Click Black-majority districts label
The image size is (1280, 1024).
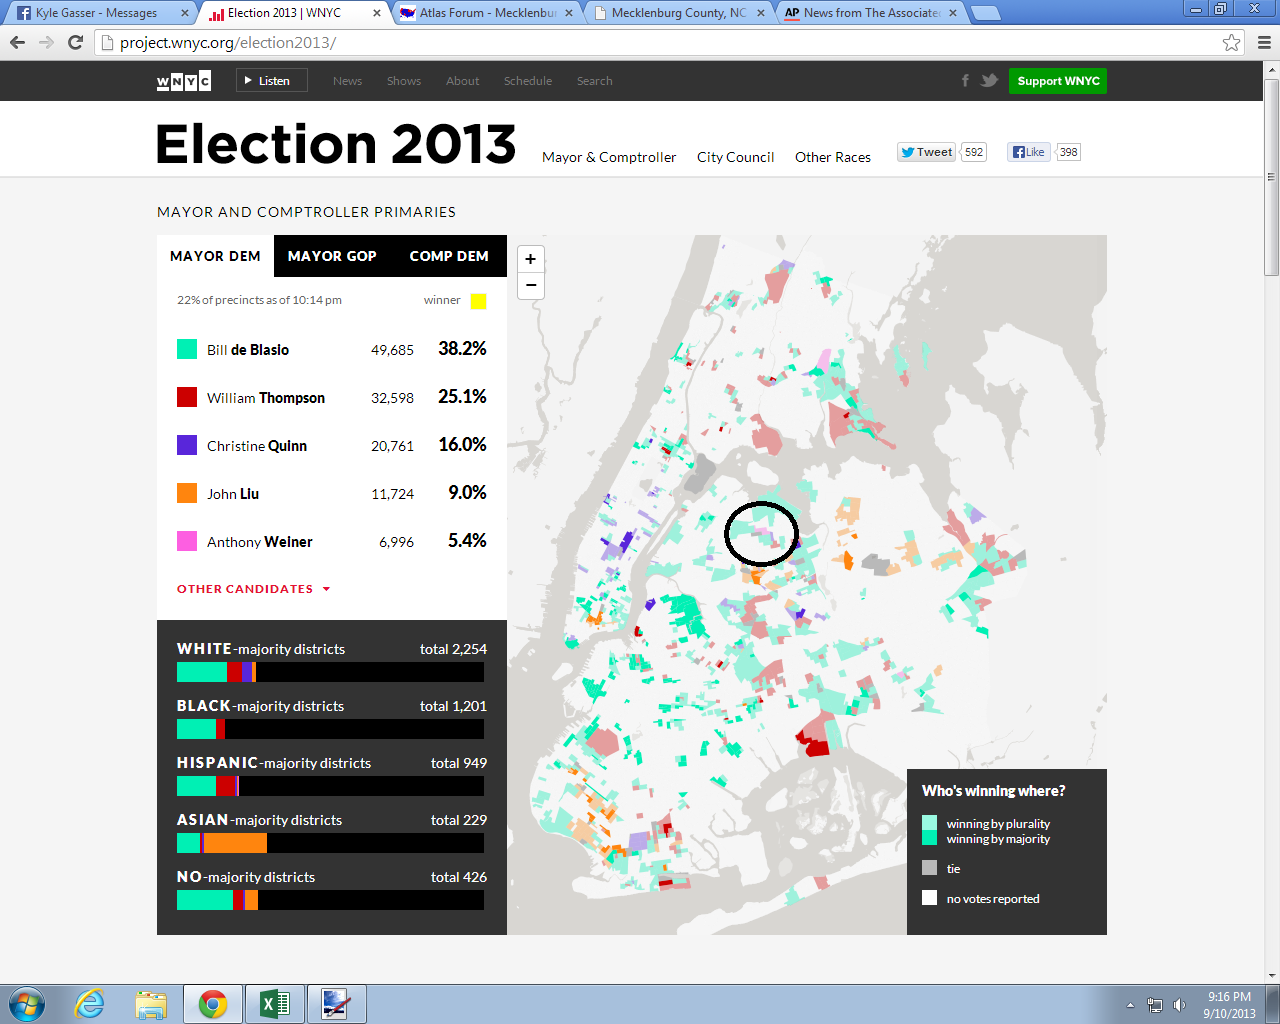pos(260,706)
